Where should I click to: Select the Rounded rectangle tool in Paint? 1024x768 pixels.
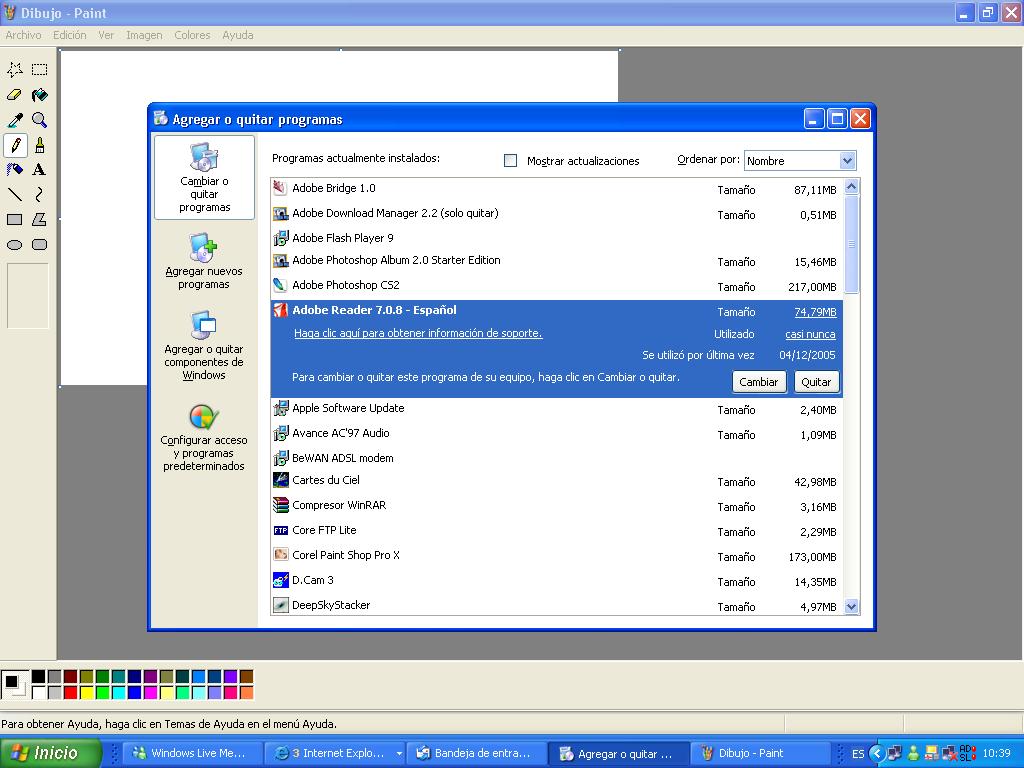pyautogui.click(x=40, y=245)
